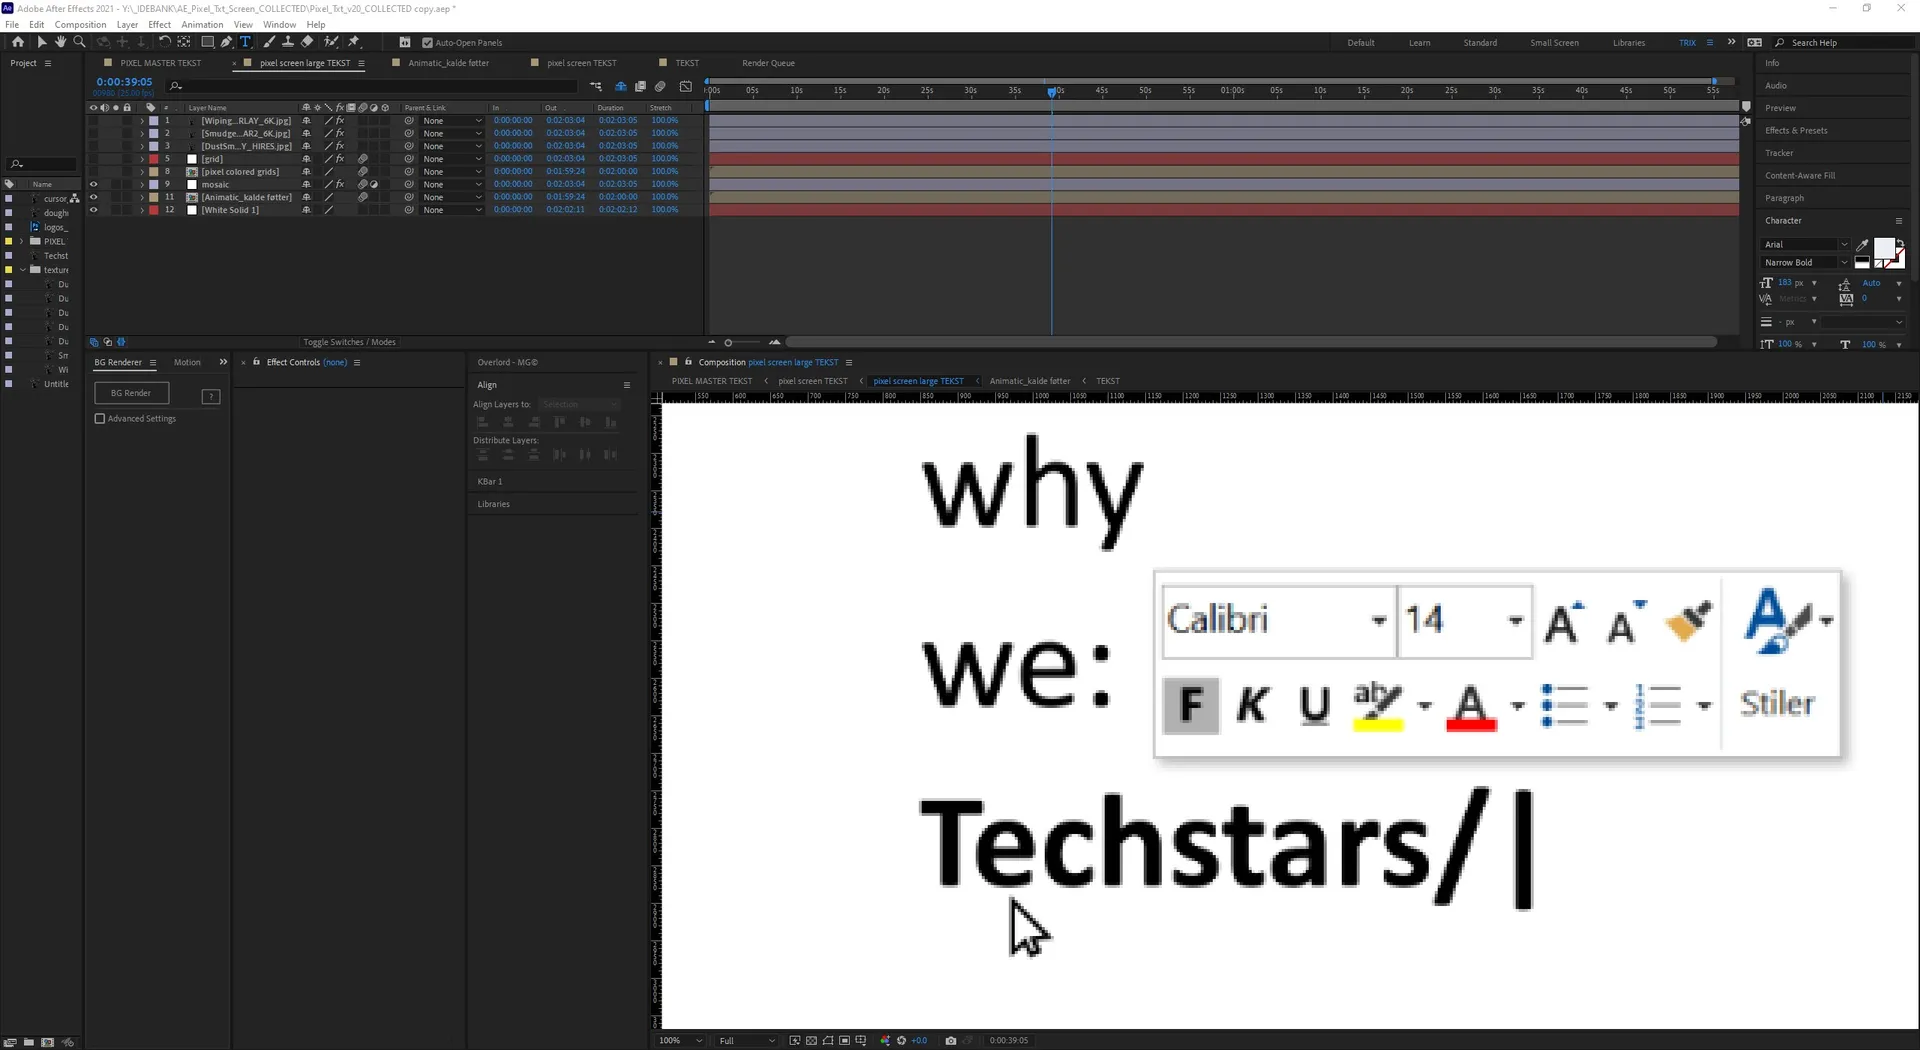Select the Pen tool
Screen dimensions: 1920x1050
227,42
